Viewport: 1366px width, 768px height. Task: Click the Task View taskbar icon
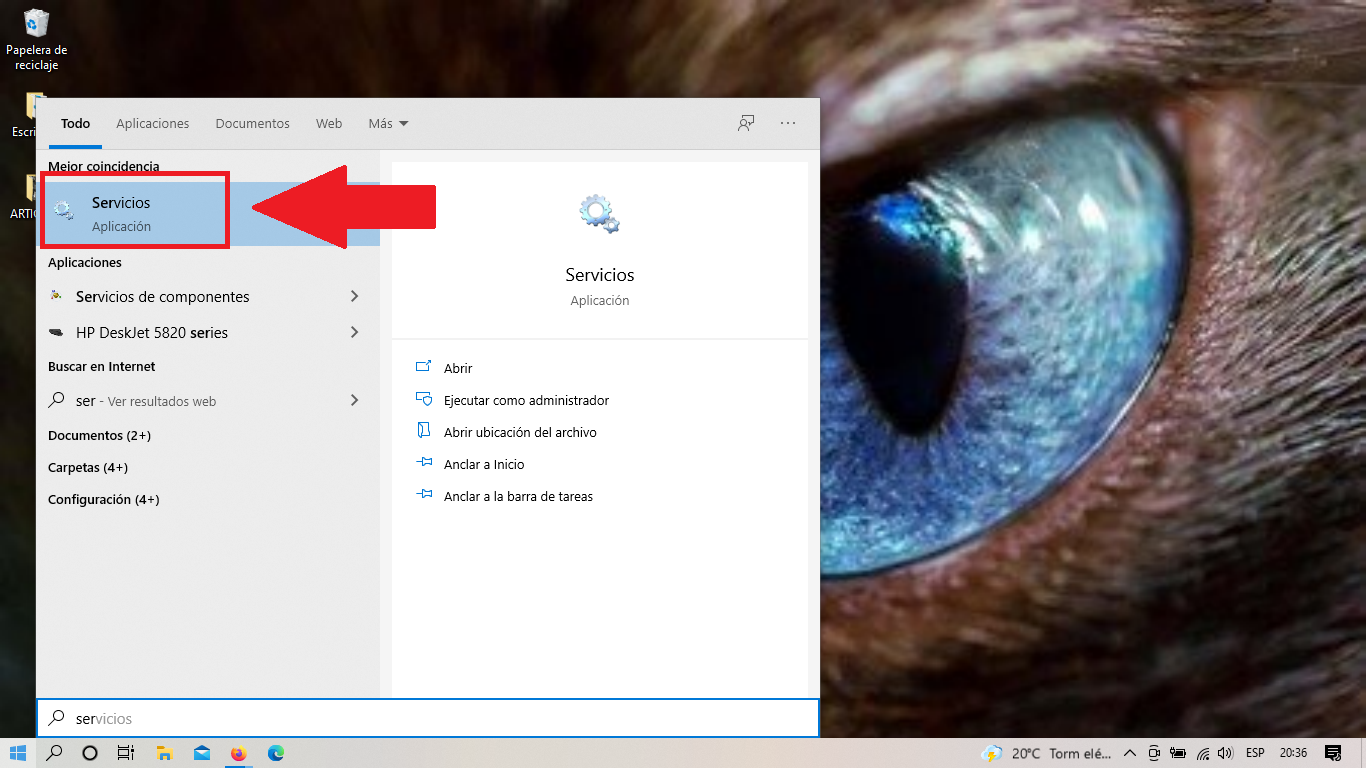click(x=126, y=753)
